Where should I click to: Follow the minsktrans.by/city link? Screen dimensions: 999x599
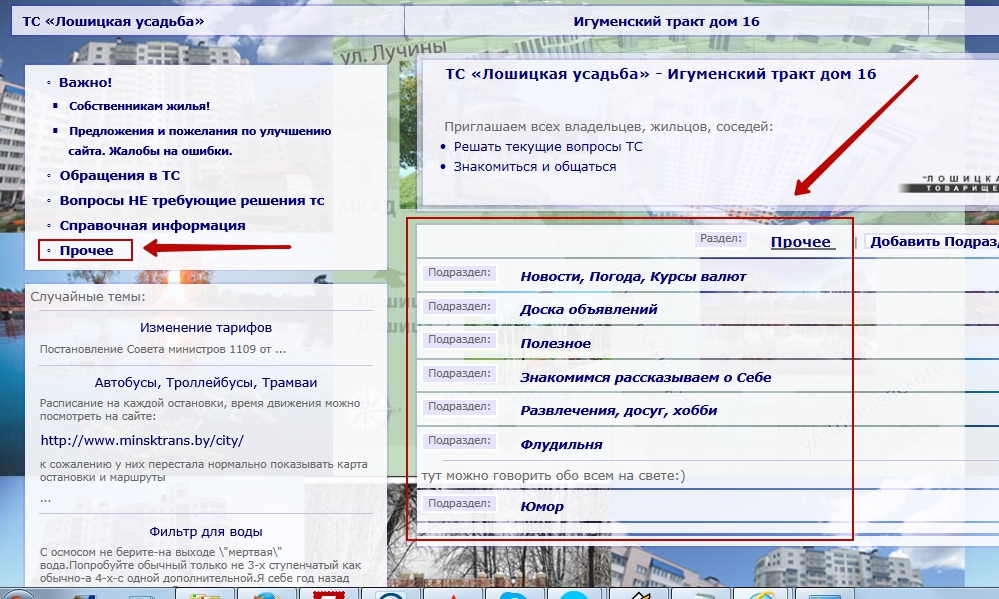pos(142,440)
